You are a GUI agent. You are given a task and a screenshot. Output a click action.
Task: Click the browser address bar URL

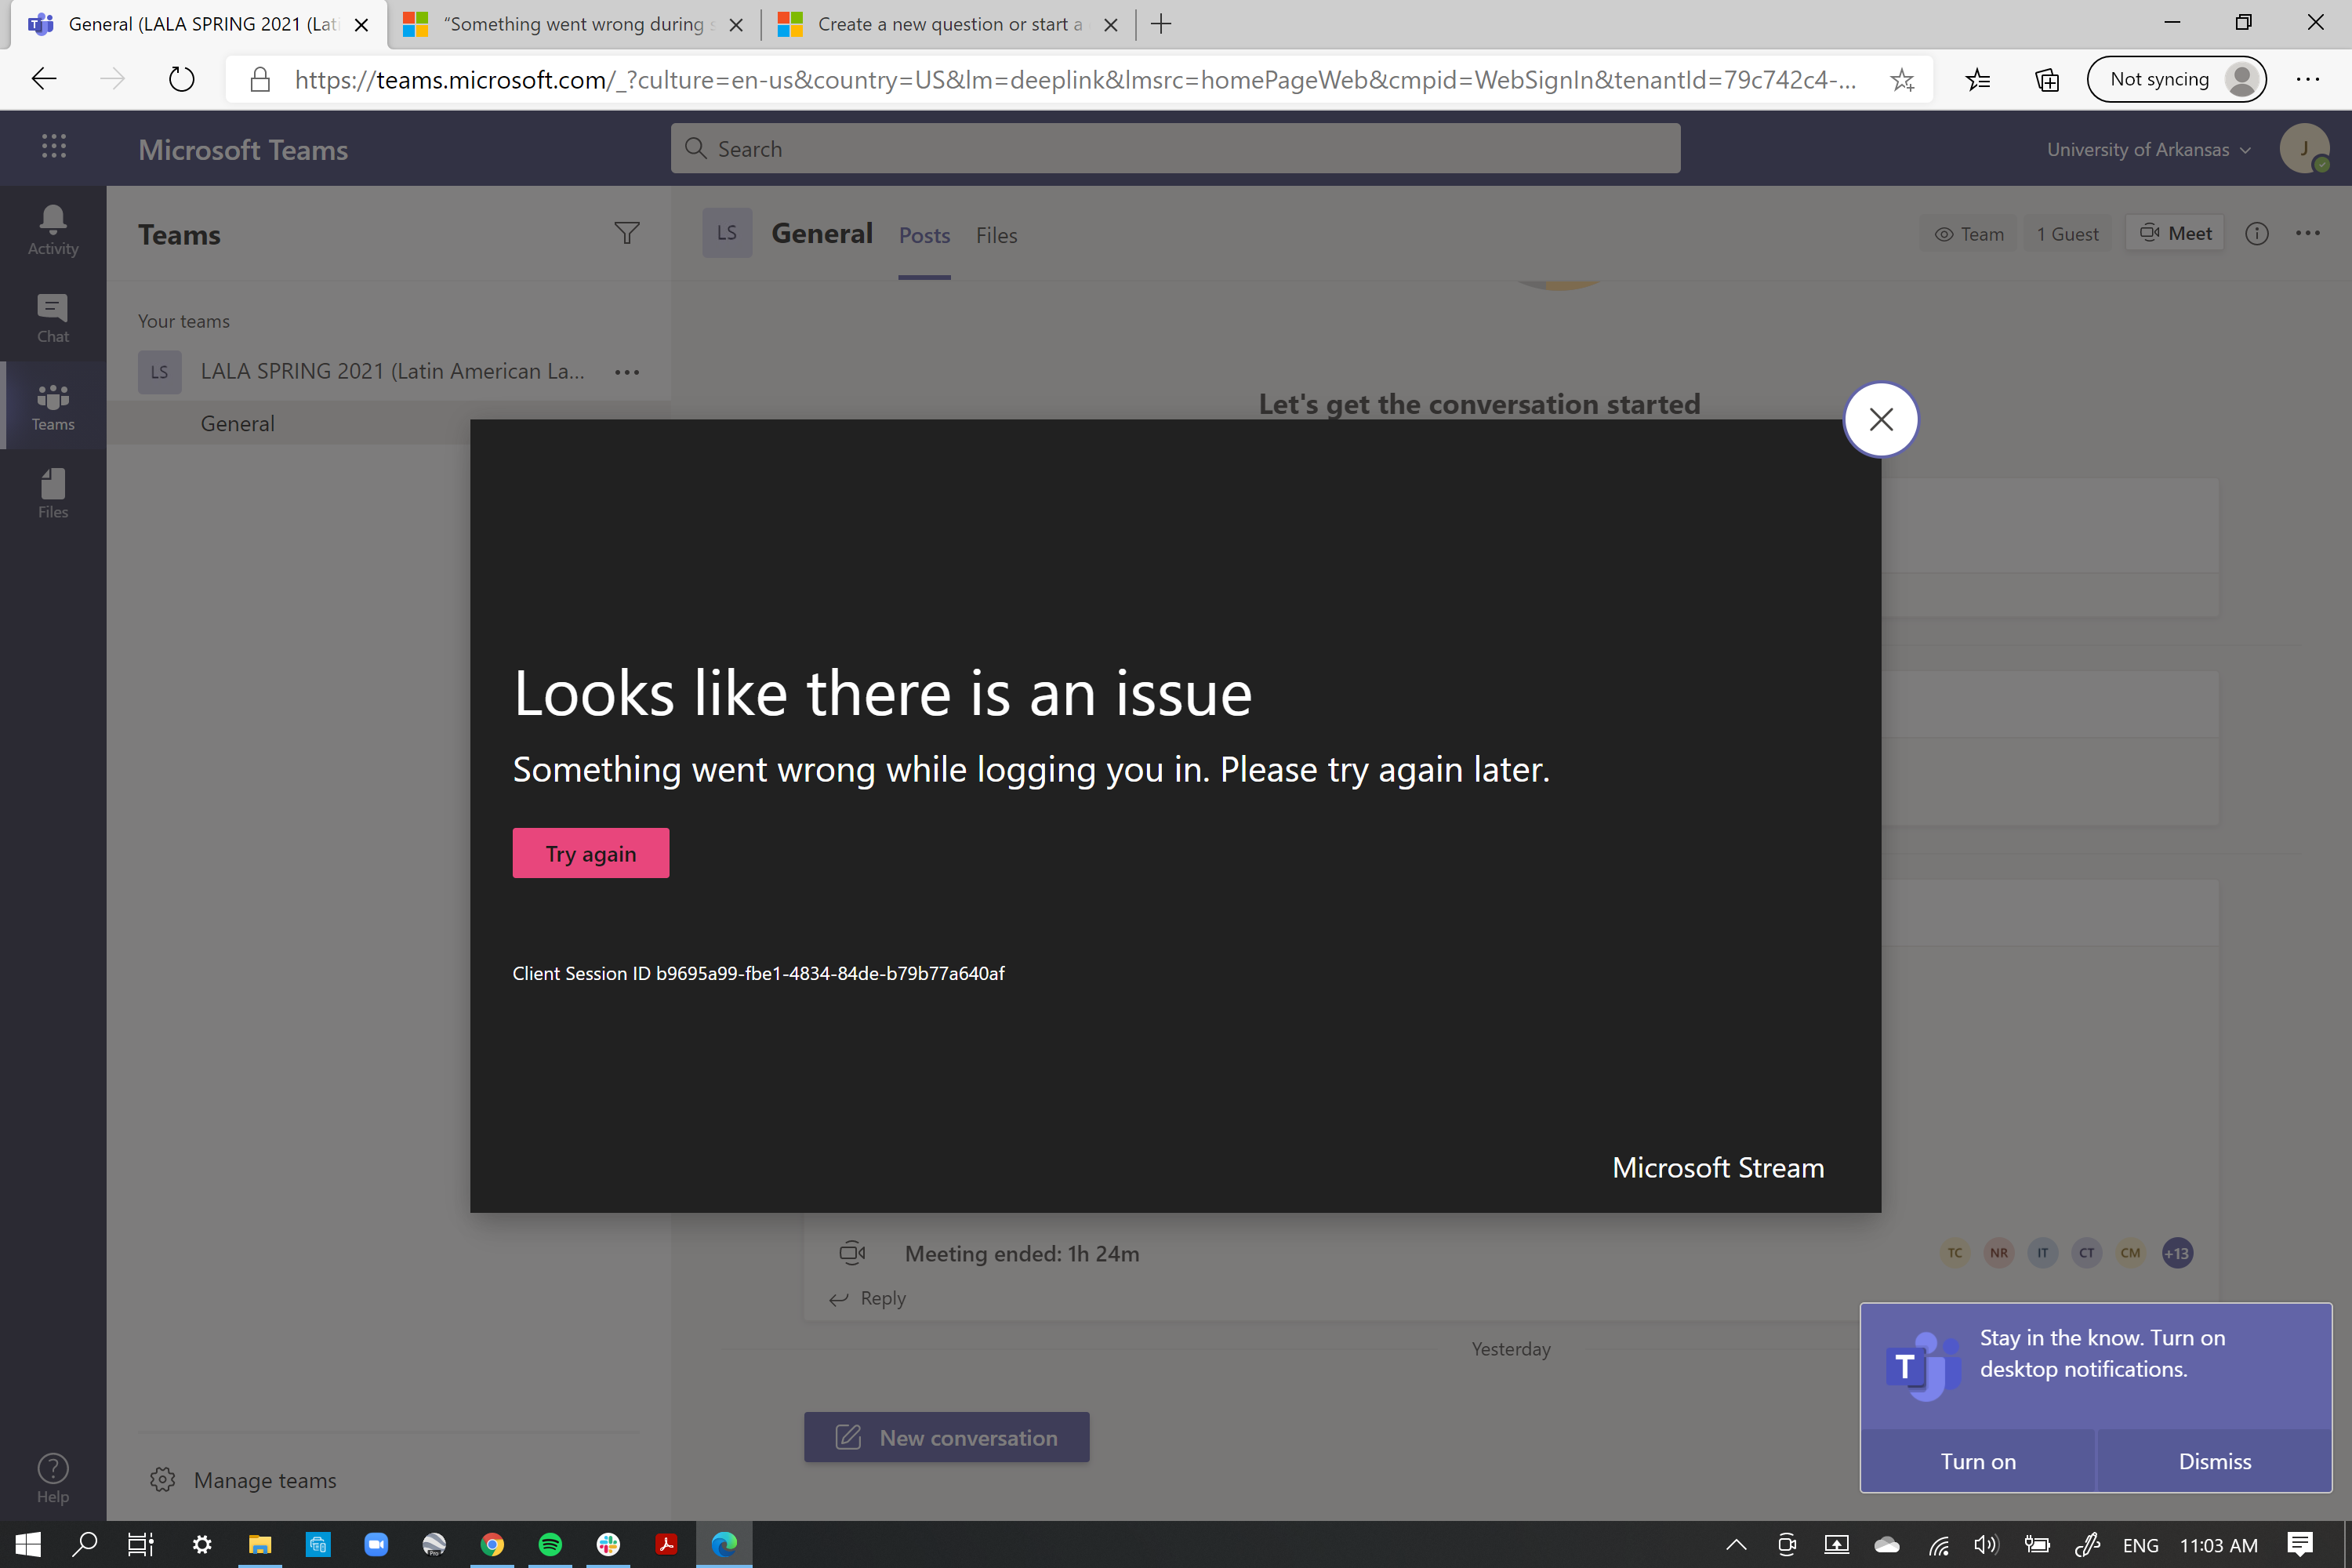pos(1075,79)
